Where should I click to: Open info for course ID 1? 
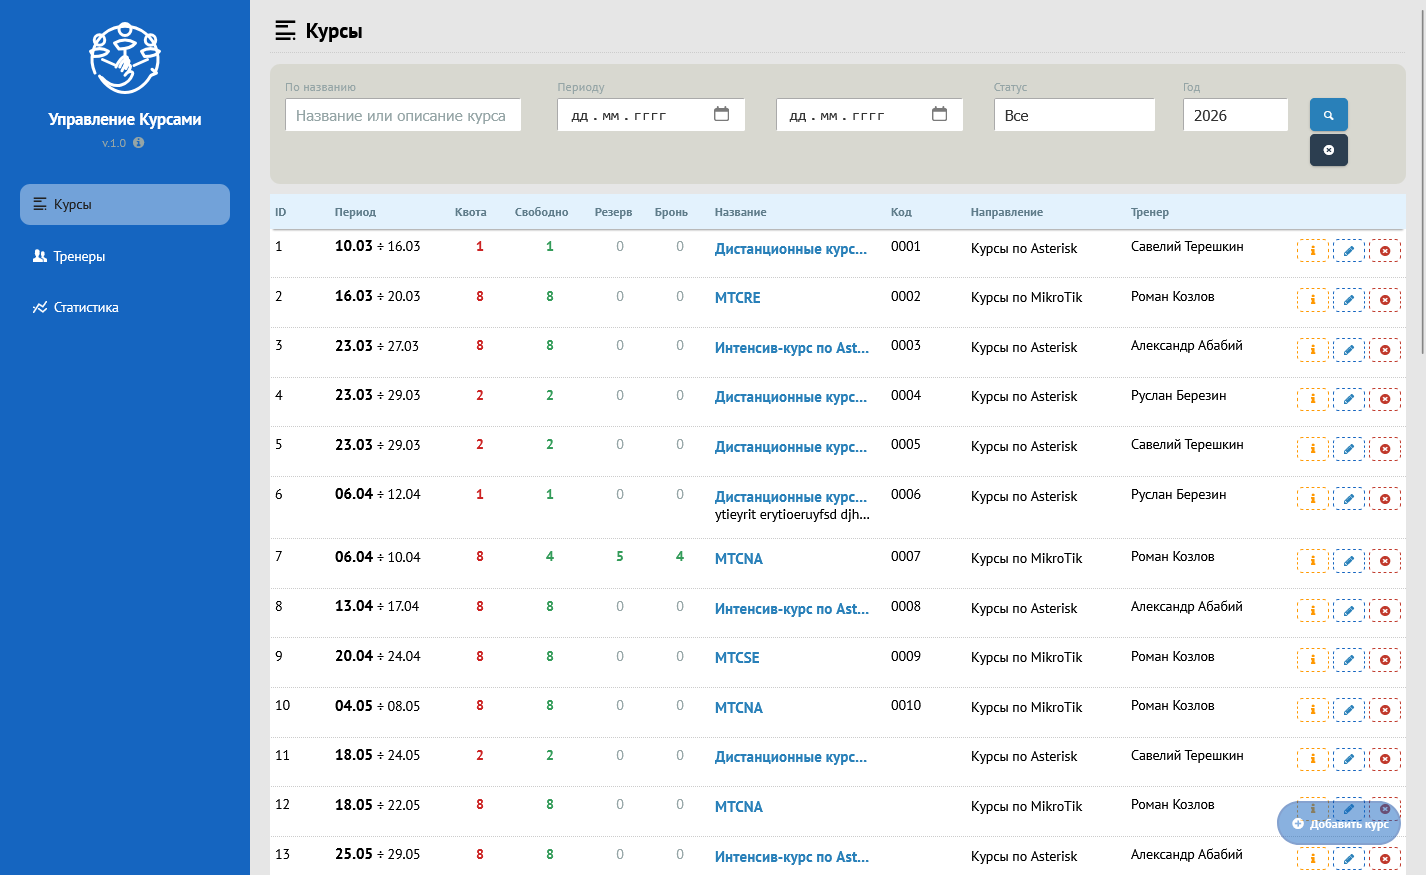[x=1312, y=251]
